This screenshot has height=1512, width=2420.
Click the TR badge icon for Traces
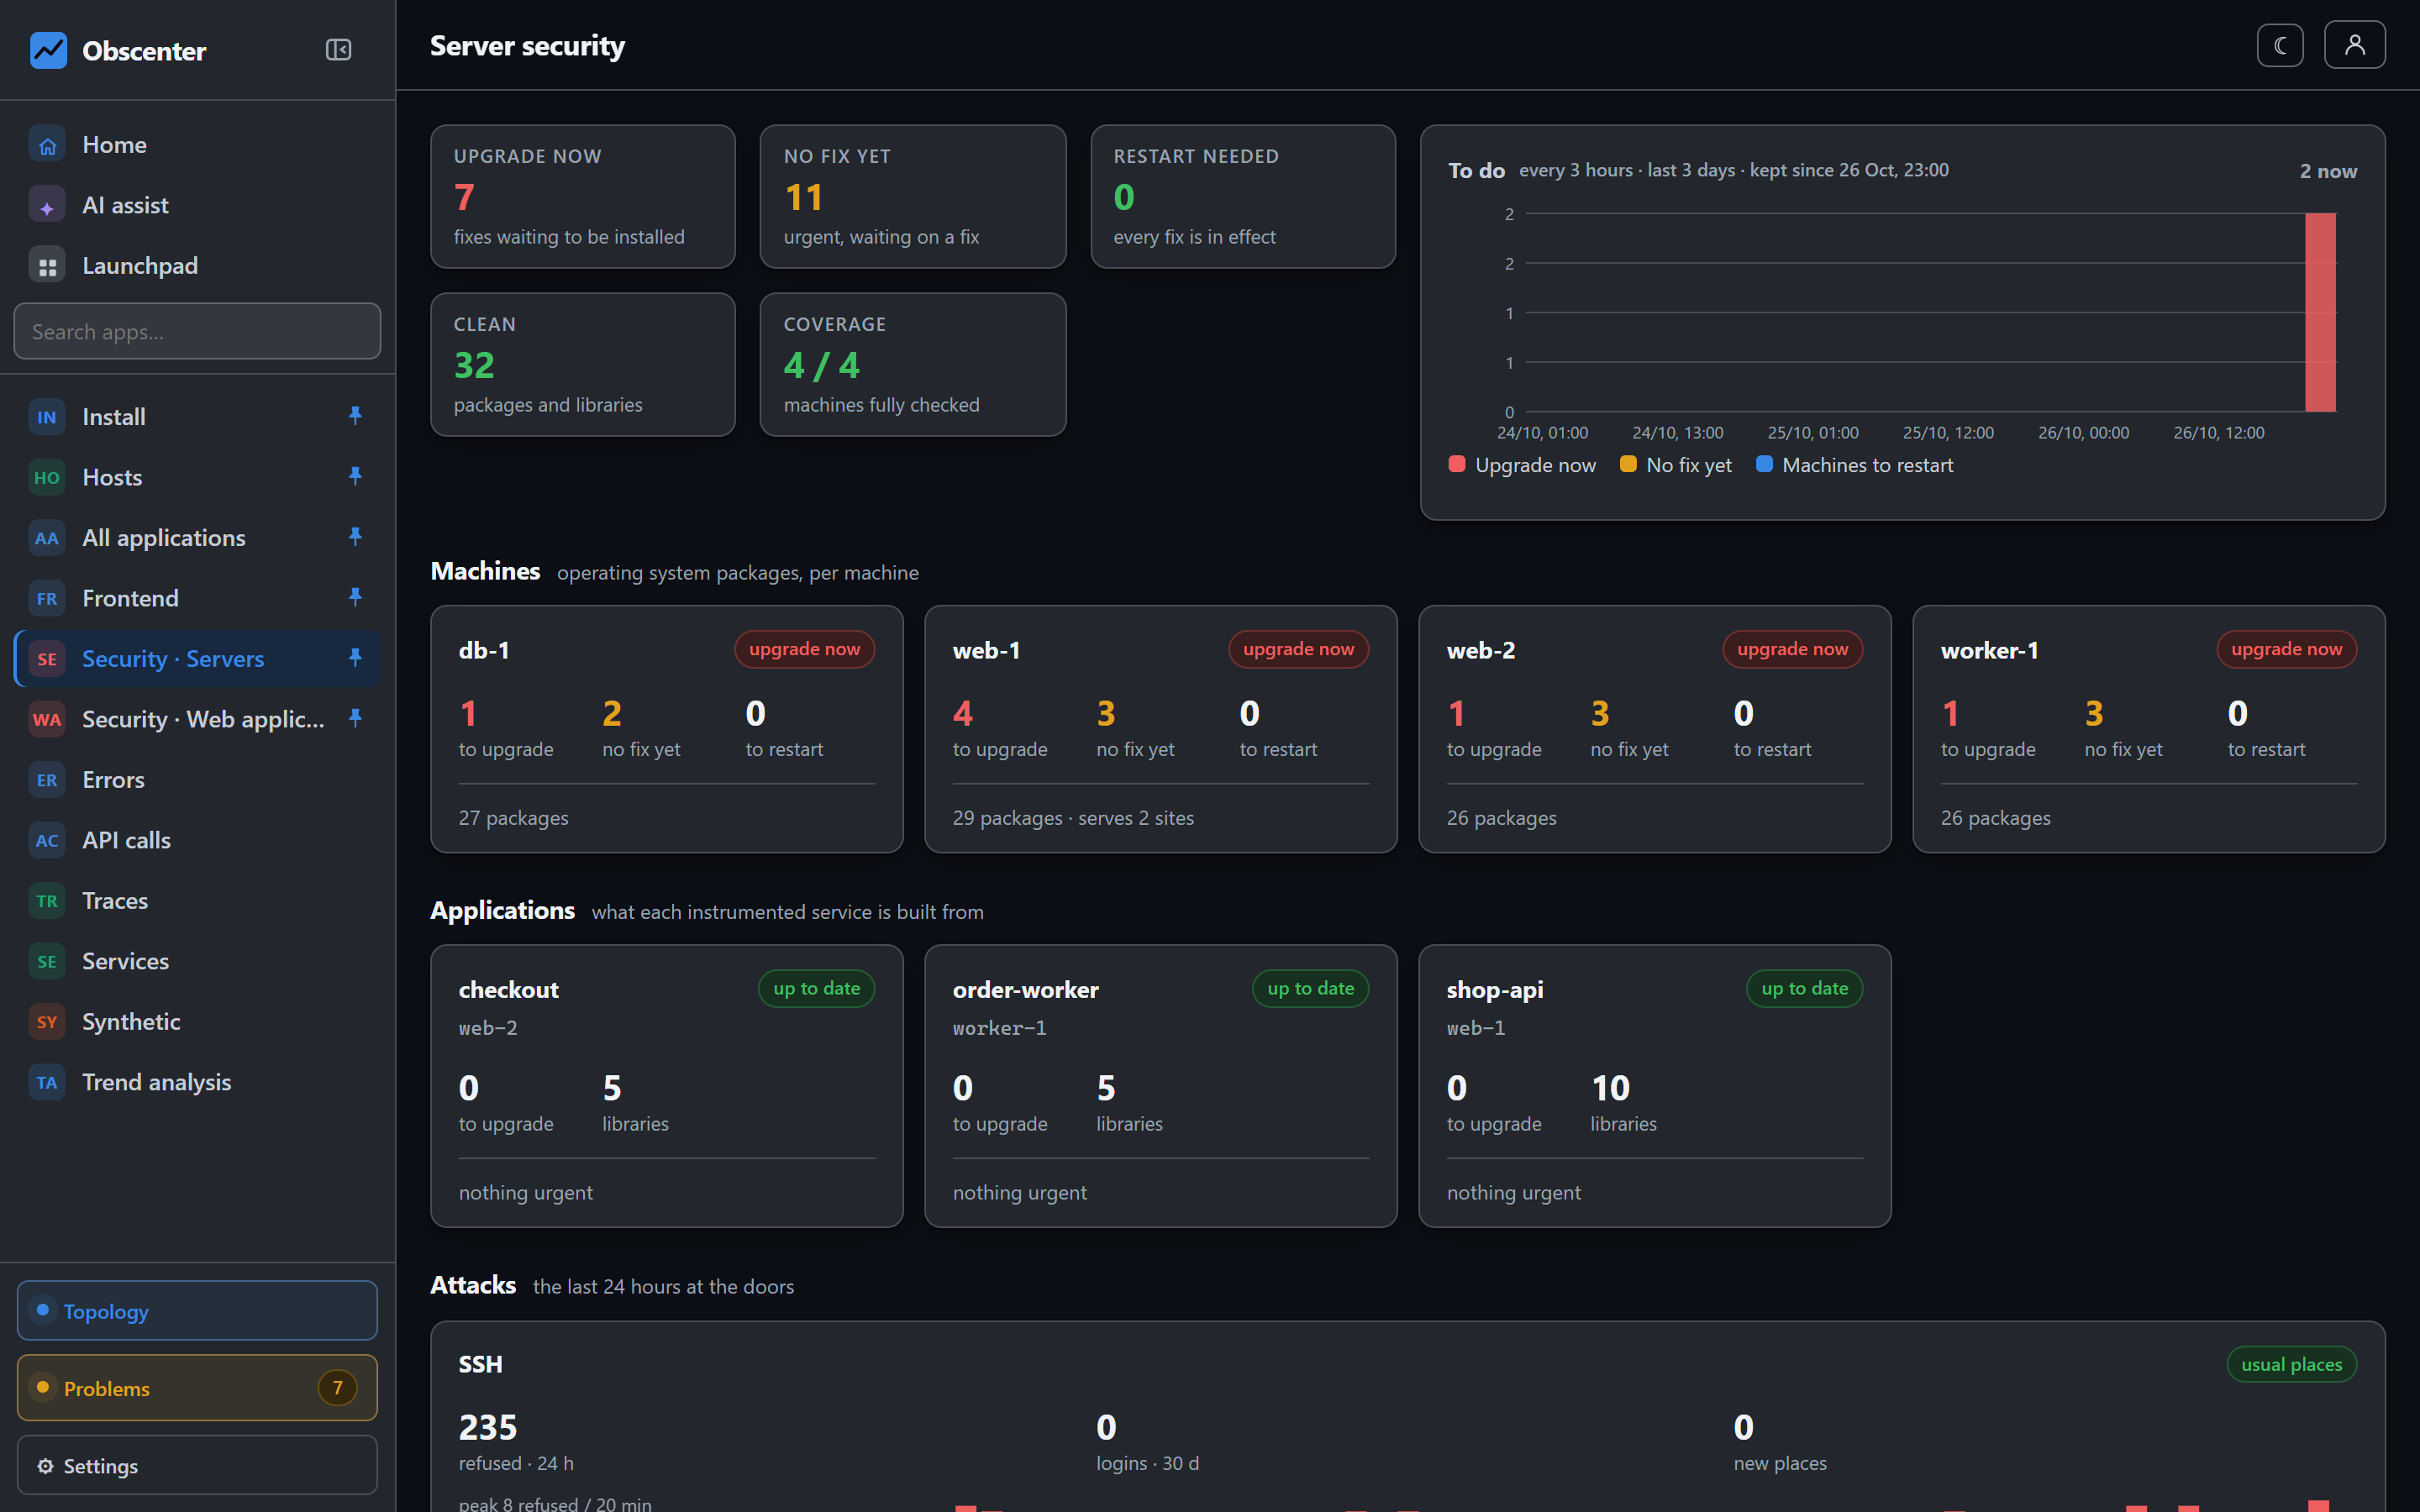pyautogui.click(x=47, y=901)
